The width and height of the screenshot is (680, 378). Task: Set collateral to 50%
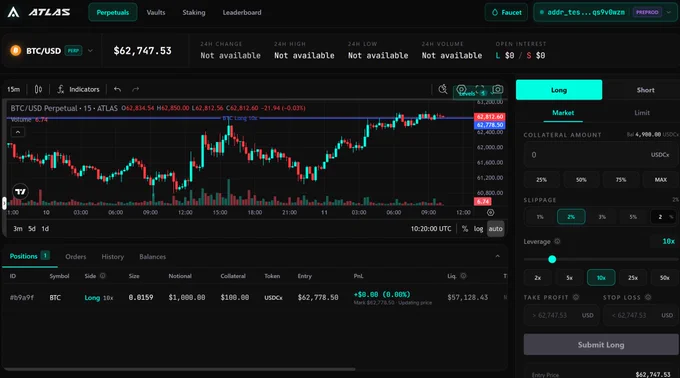(x=581, y=179)
